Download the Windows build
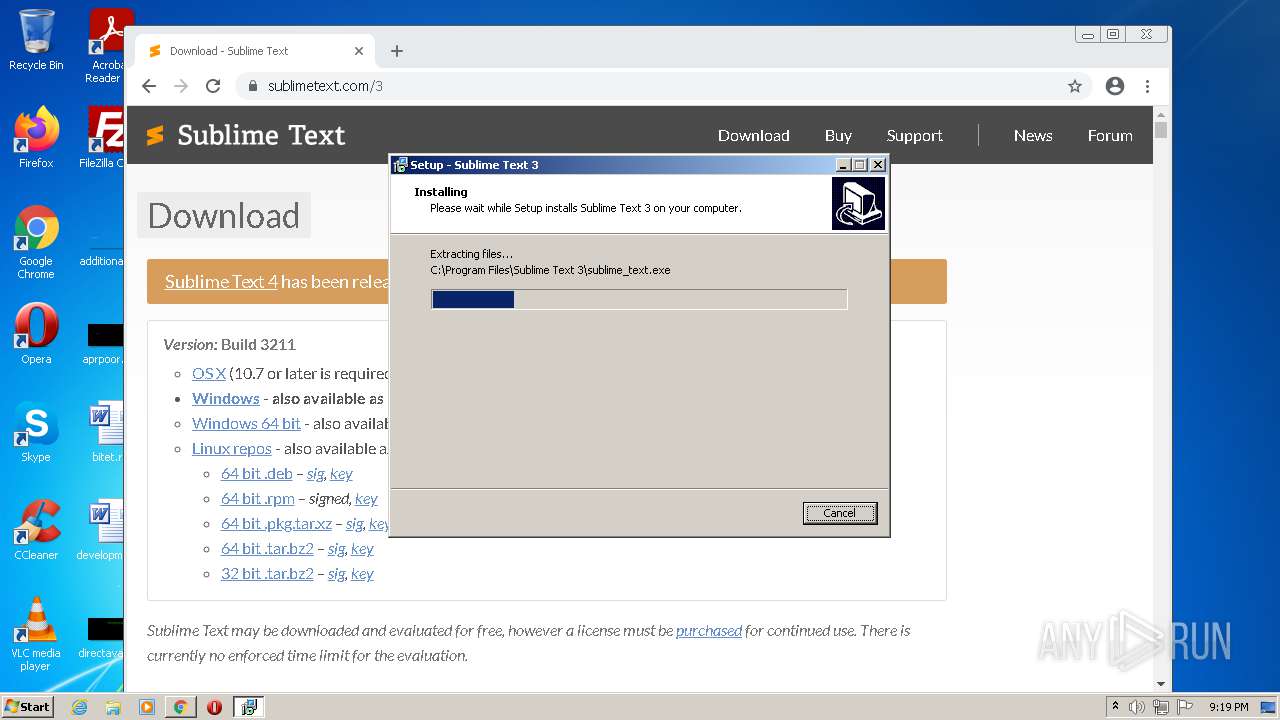 [226, 399]
